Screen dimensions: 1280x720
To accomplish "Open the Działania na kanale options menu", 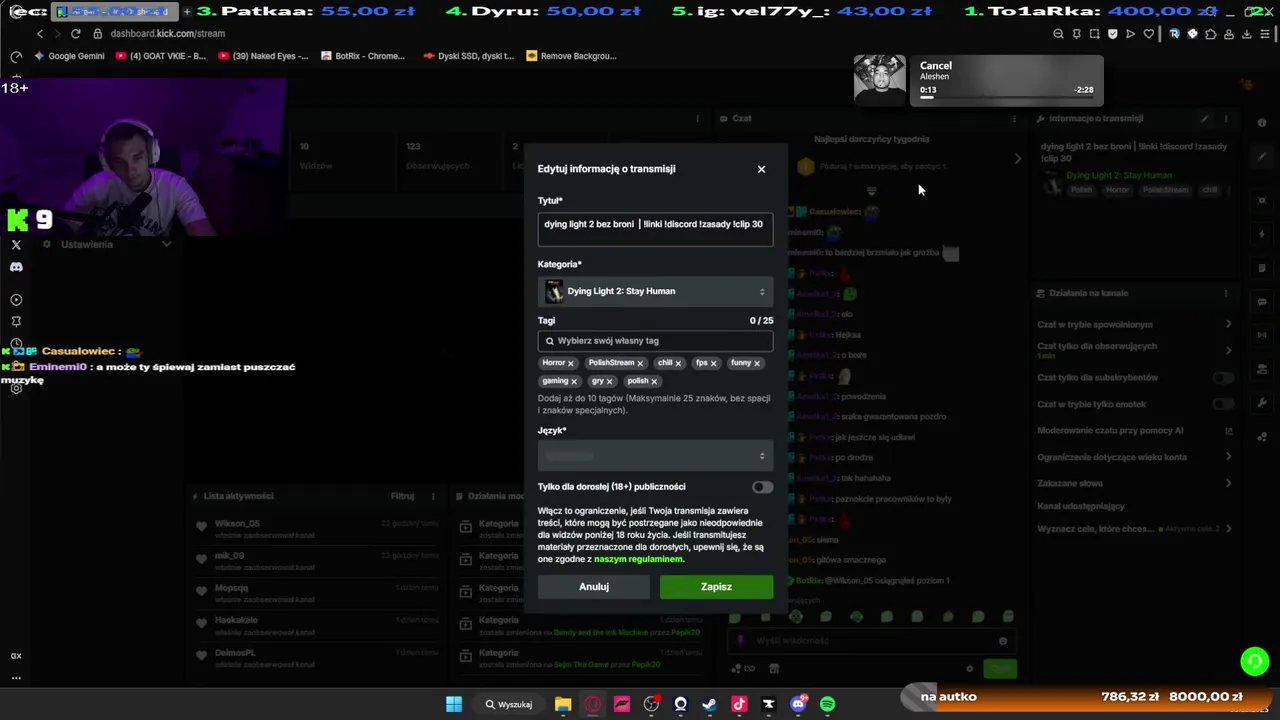I will click(1225, 293).
